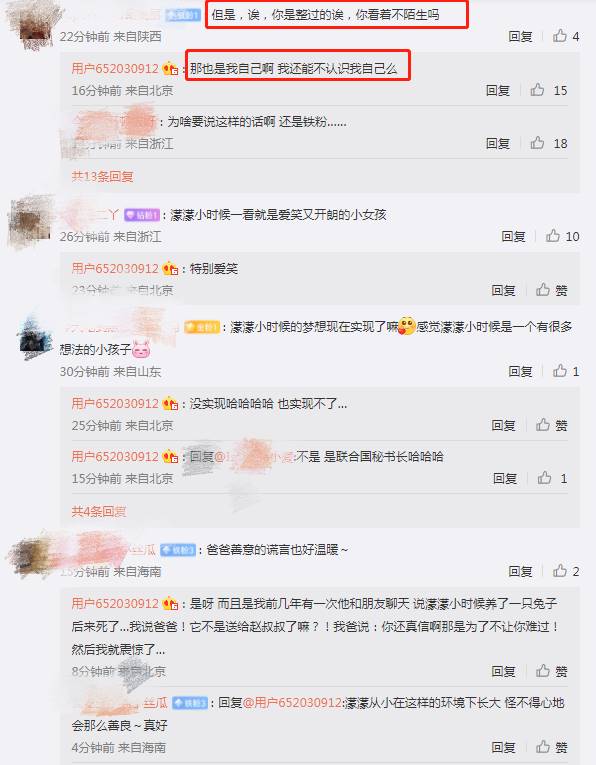
Task: Like the reply about 联合国秘书长
Action: click(x=552, y=478)
